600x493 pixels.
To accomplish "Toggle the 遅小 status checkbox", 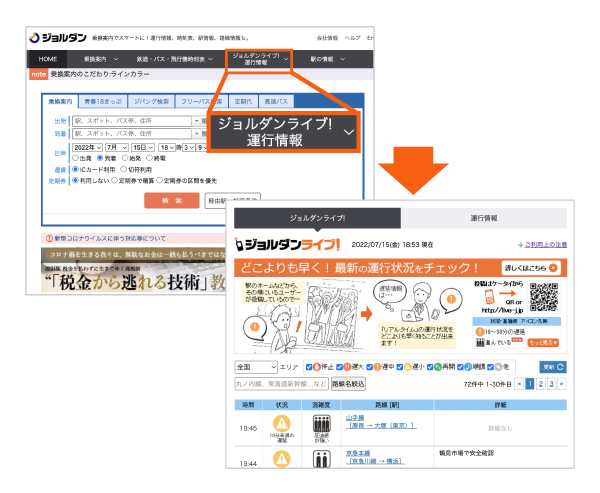I will (x=399, y=367).
